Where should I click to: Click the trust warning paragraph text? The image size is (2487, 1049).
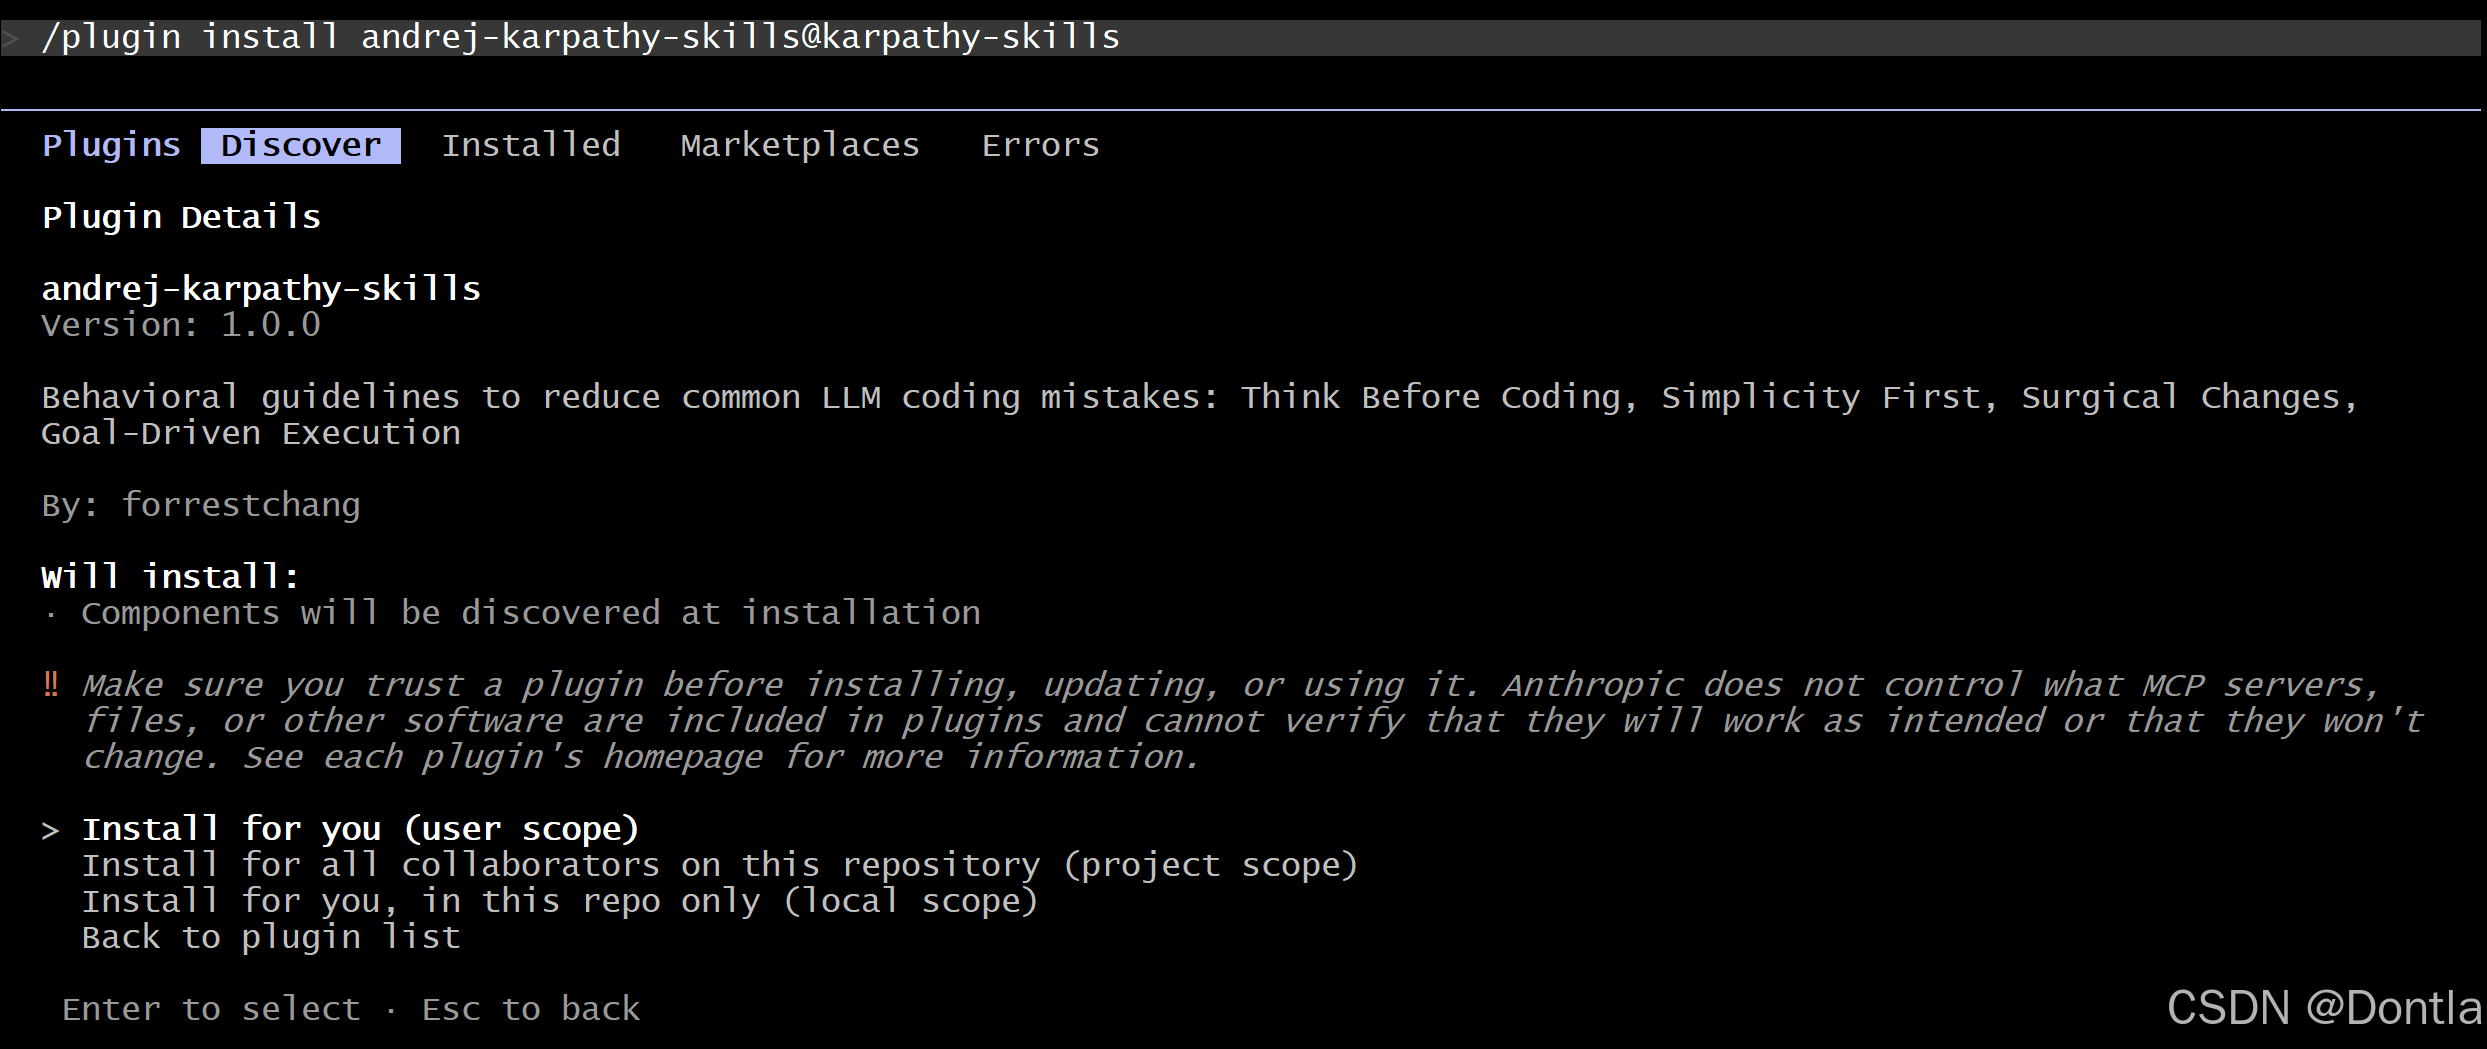click(x=1253, y=721)
